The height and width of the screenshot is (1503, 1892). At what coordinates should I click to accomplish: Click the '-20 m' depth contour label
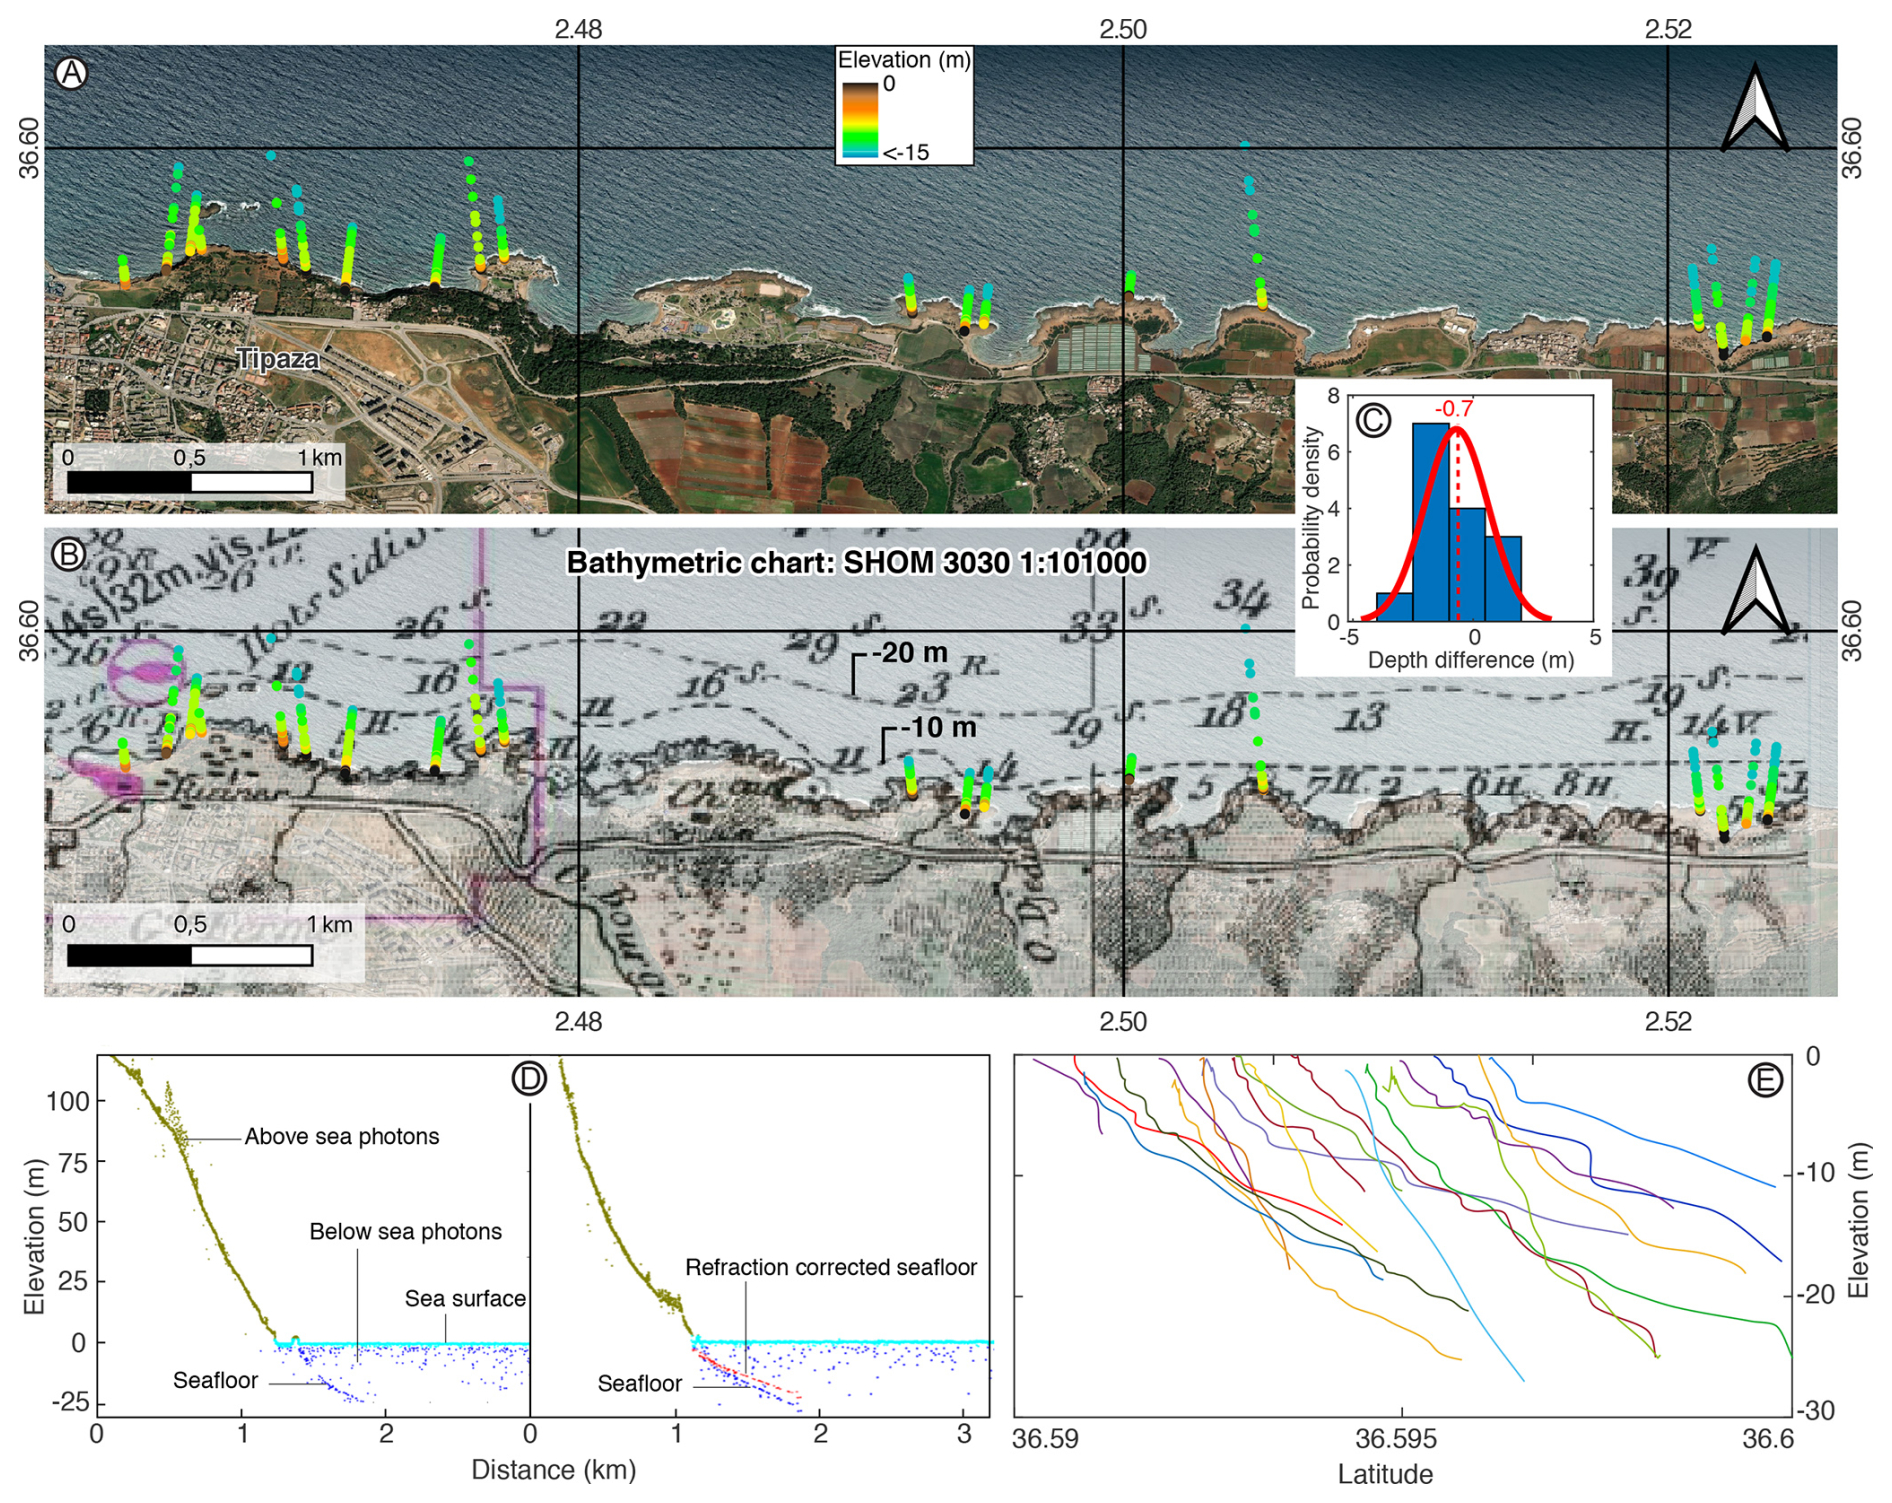click(x=909, y=653)
